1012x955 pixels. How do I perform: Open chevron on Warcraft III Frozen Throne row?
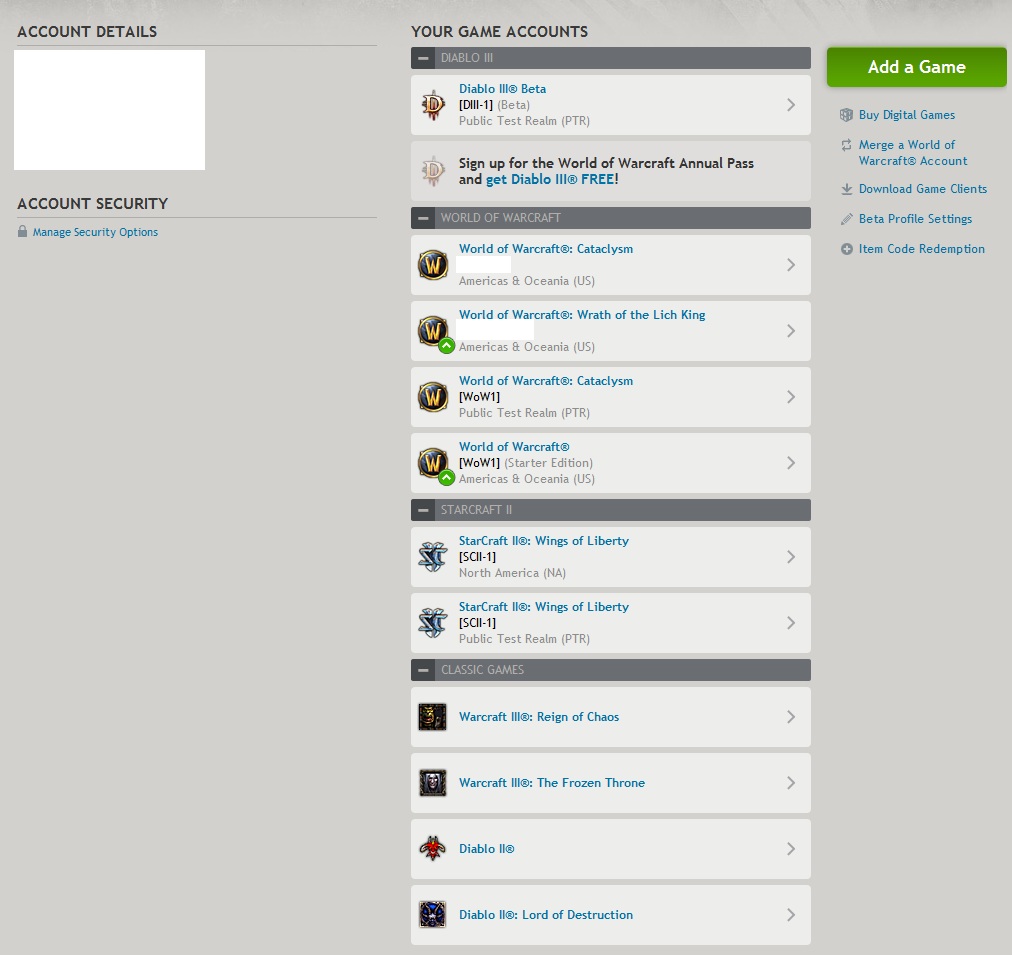[791, 783]
